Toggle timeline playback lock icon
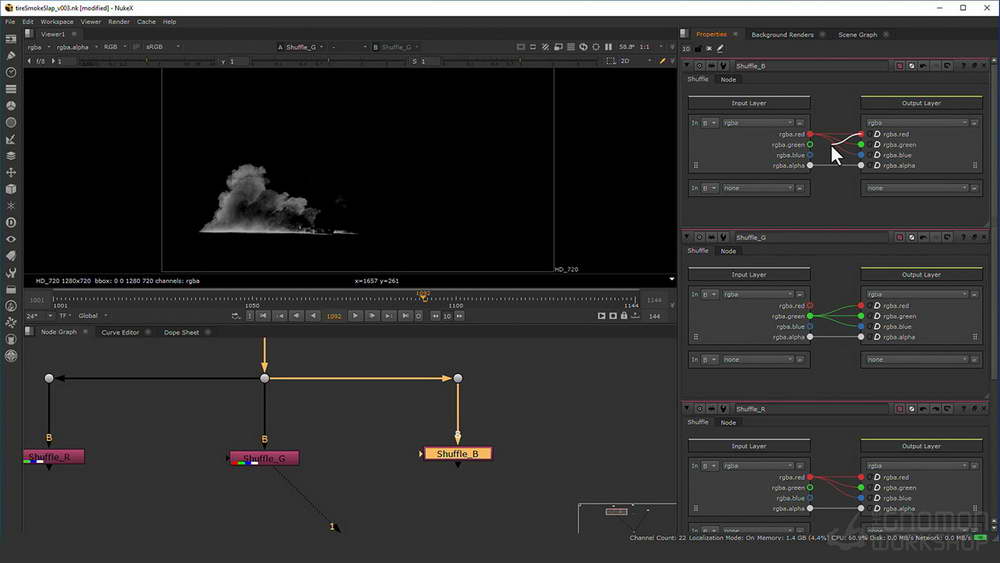Viewport: 1000px width, 563px height. [624, 316]
